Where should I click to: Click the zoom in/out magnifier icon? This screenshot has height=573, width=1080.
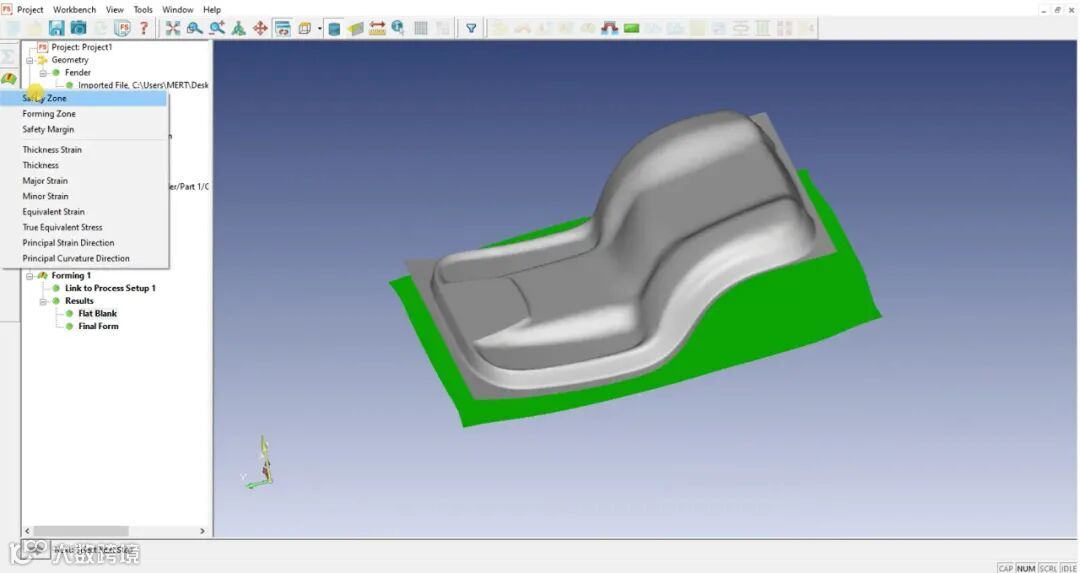(217, 28)
